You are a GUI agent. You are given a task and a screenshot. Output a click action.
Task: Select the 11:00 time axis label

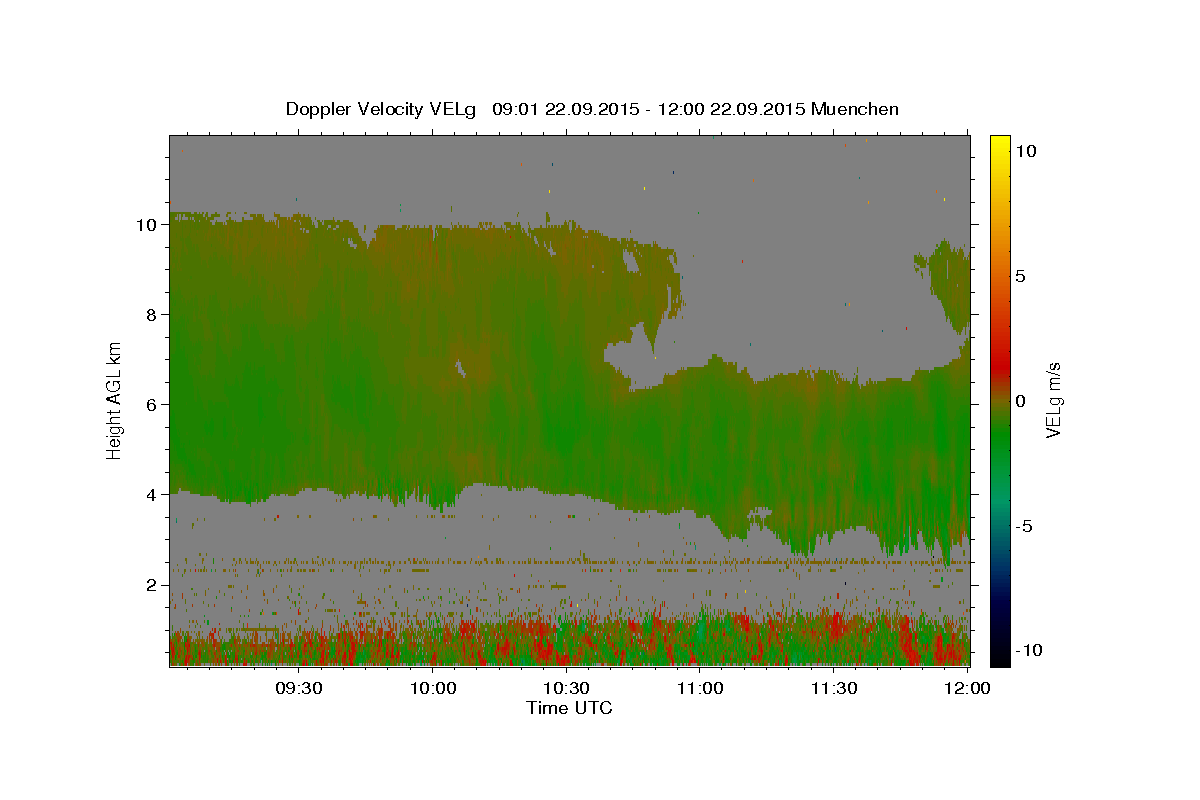point(700,688)
